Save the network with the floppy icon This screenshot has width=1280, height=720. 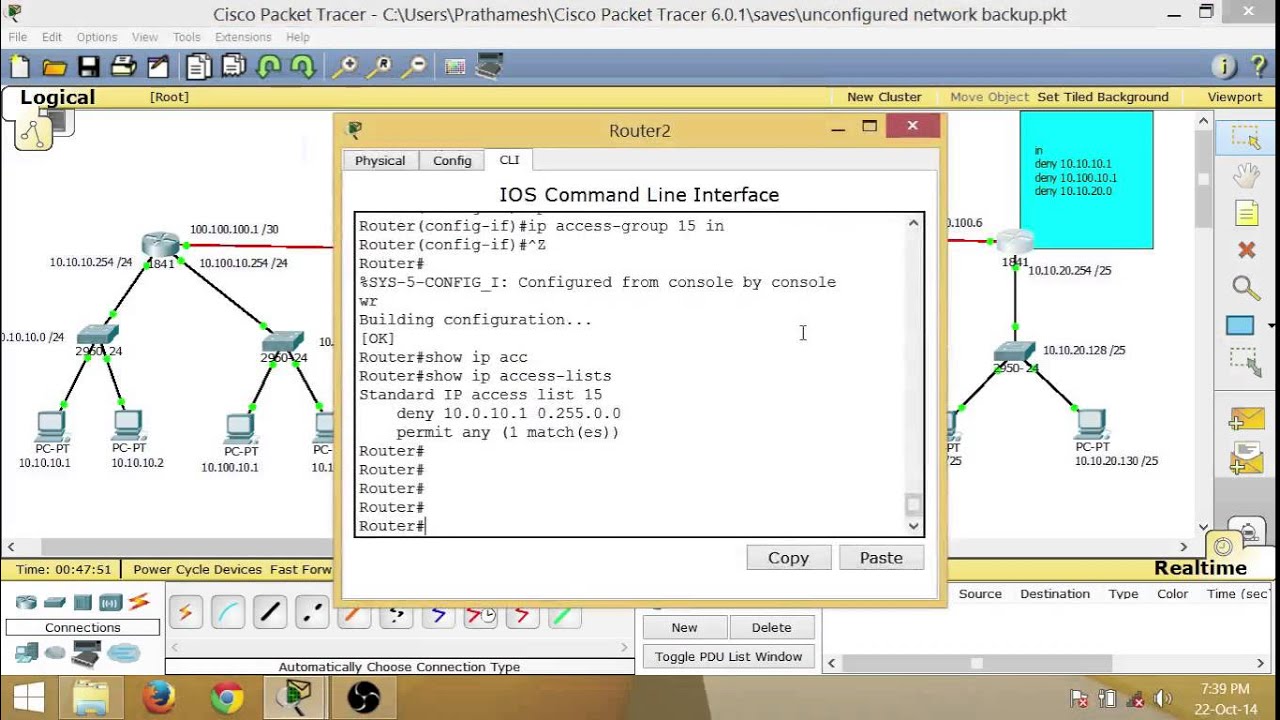(x=89, y=67)
